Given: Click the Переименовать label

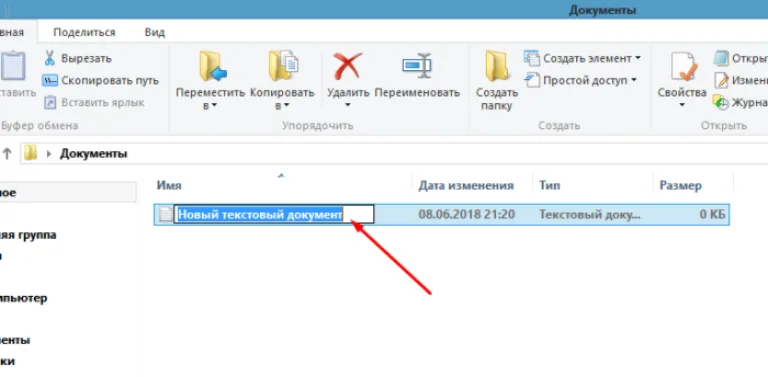Looking at the screenshot, I should coord(417,93).
